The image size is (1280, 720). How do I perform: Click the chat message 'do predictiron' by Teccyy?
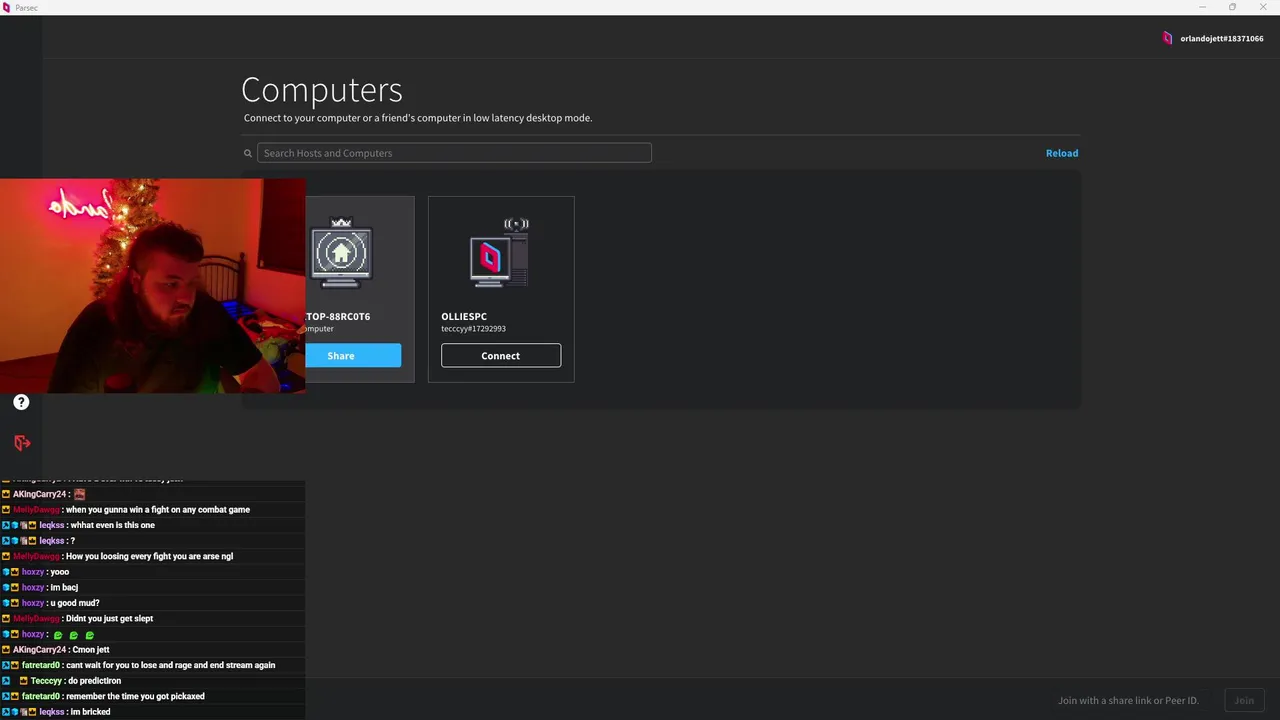click(94, 681)
